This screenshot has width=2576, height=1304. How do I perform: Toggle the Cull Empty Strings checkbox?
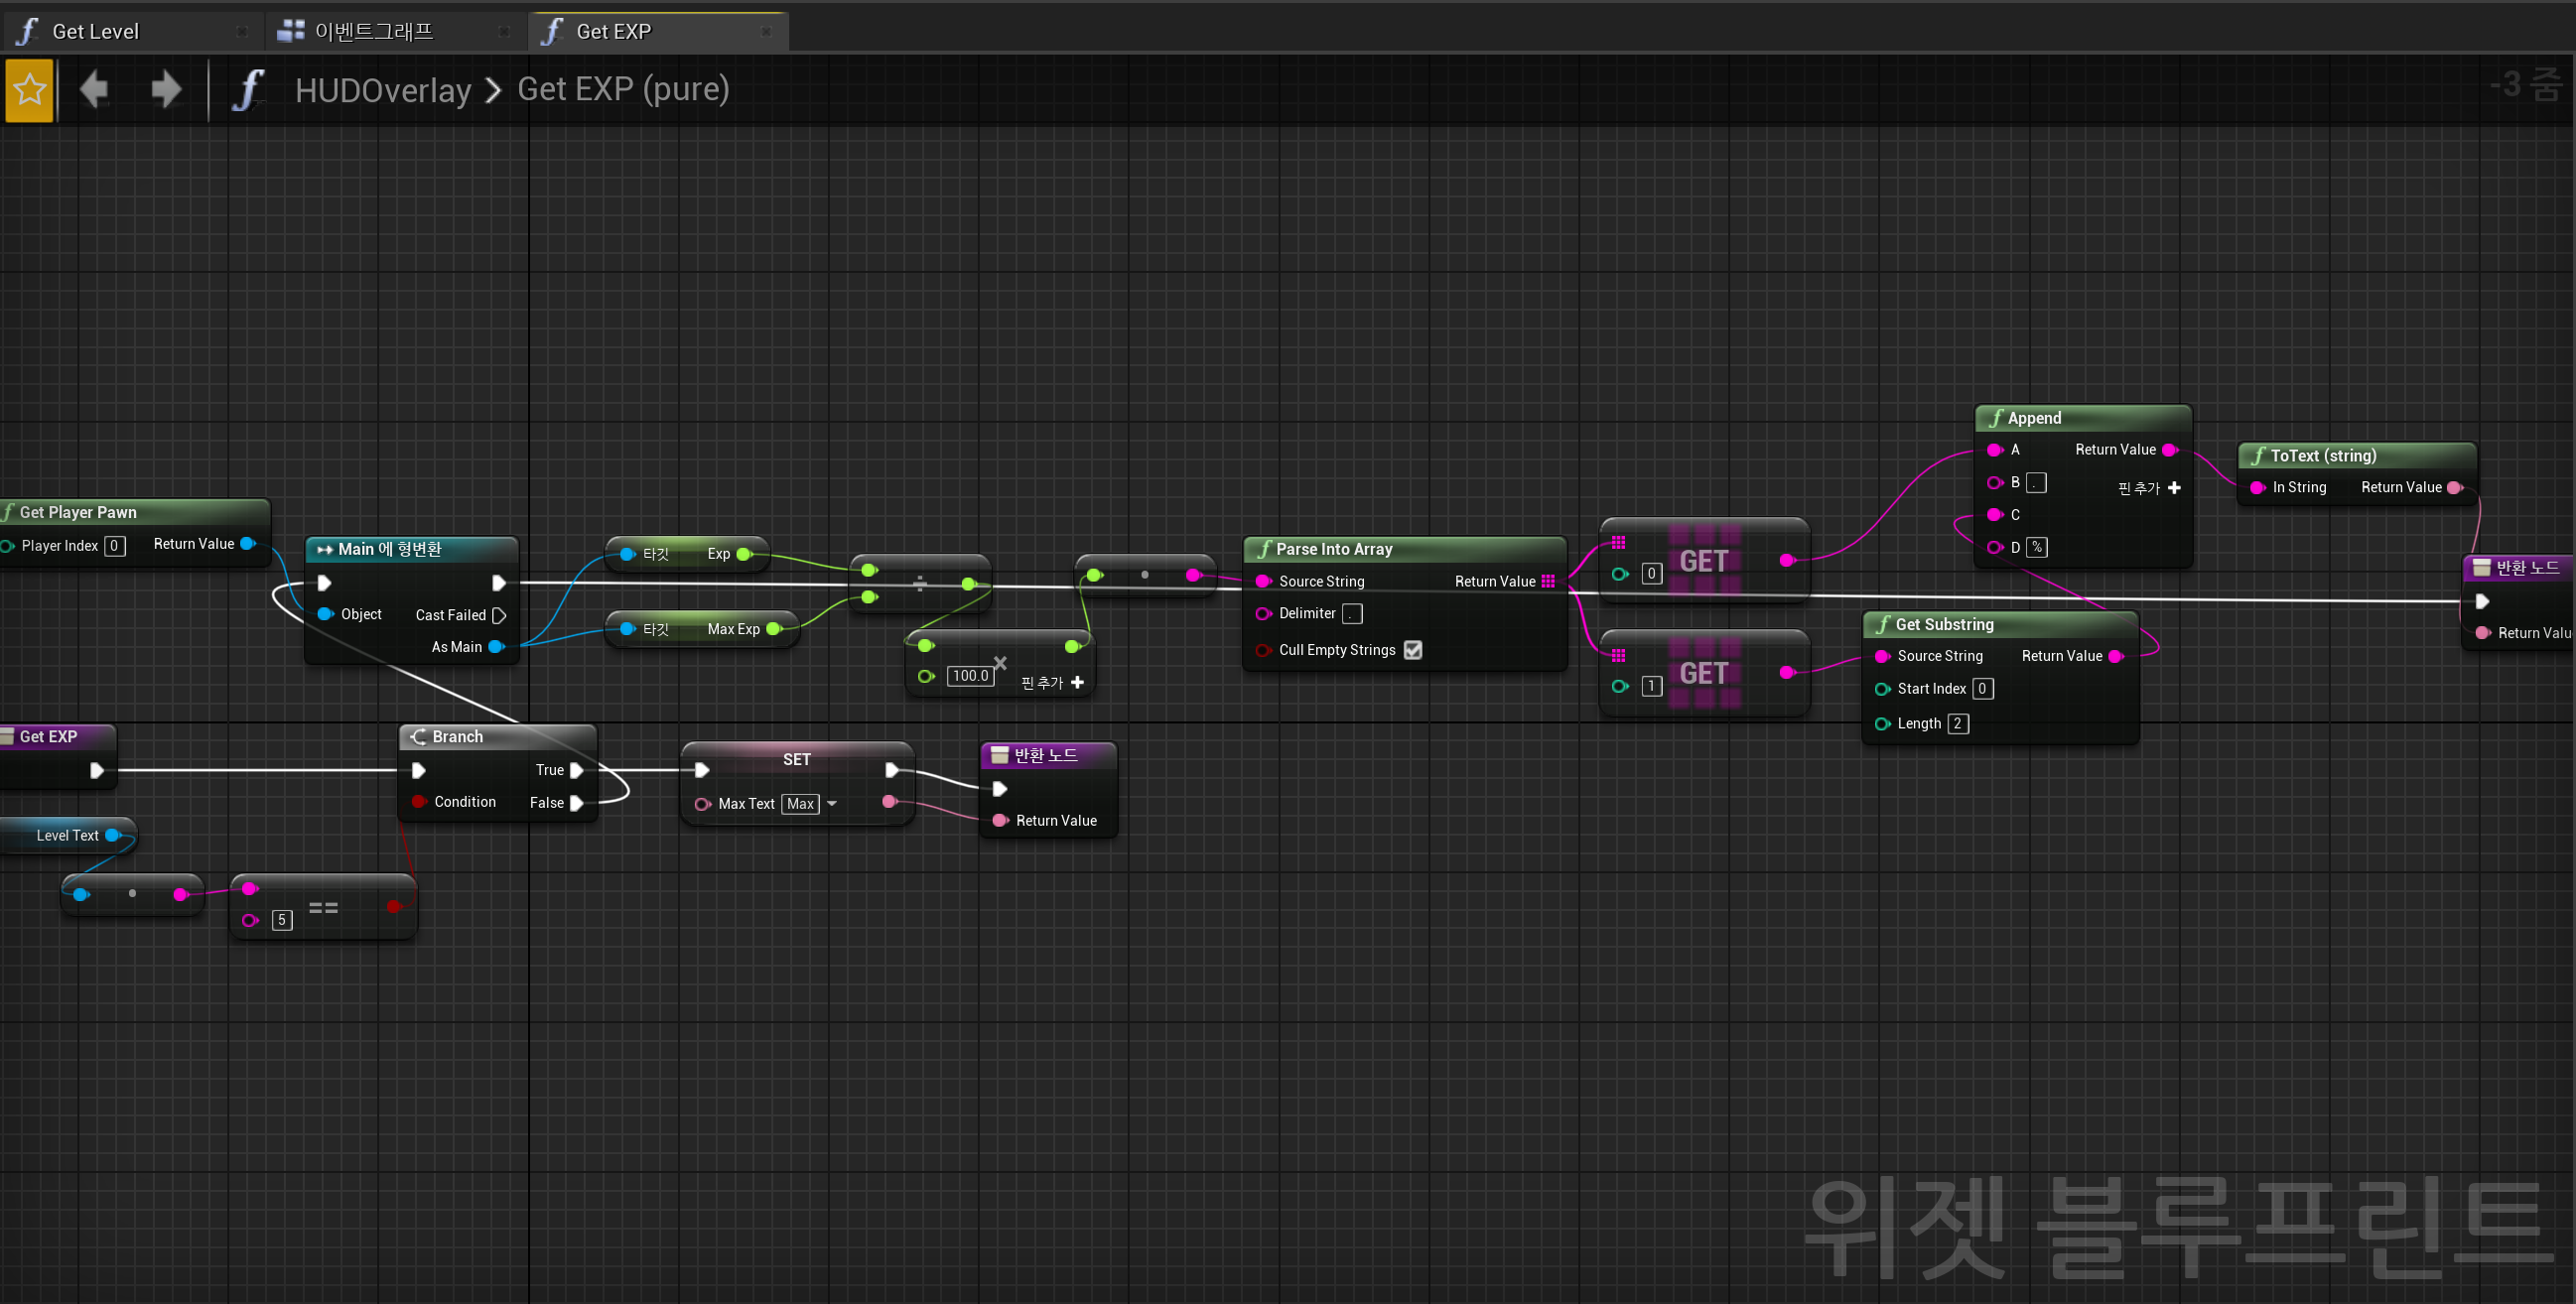pyautogui.click(x=1413, y=650)
